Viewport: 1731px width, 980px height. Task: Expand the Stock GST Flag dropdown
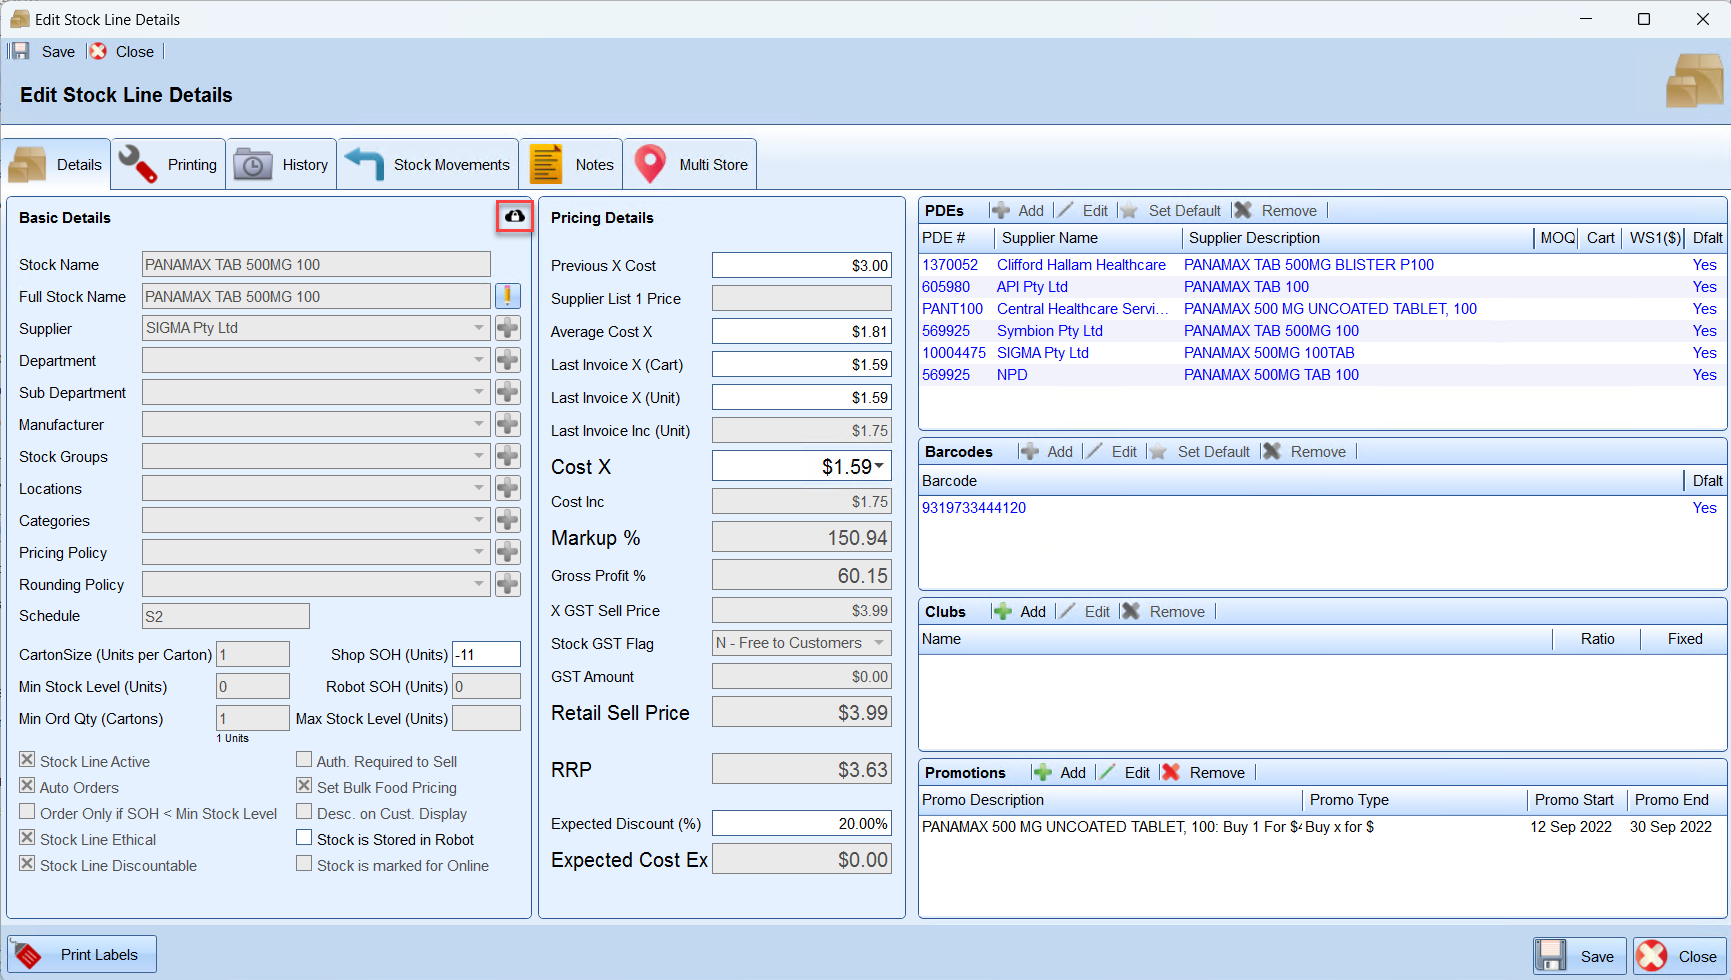click(x=879, y=643)
